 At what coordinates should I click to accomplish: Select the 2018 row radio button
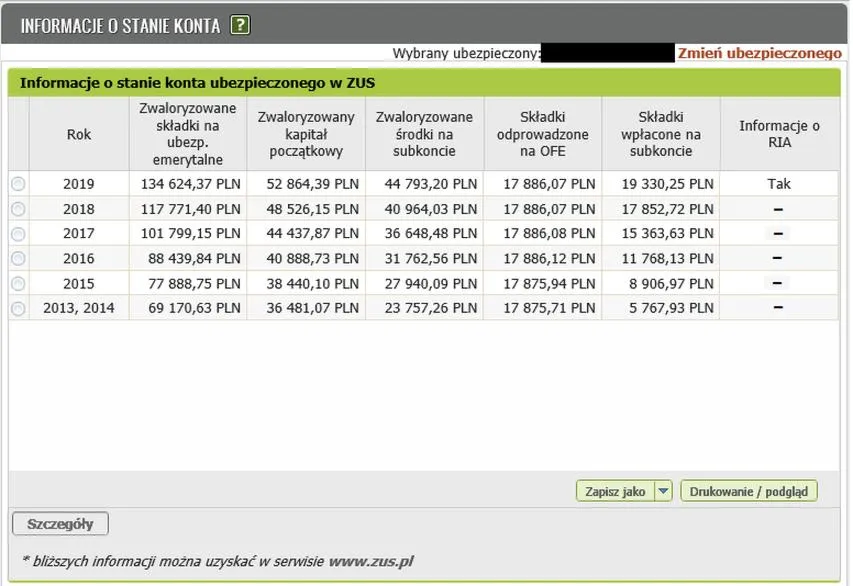18,209
